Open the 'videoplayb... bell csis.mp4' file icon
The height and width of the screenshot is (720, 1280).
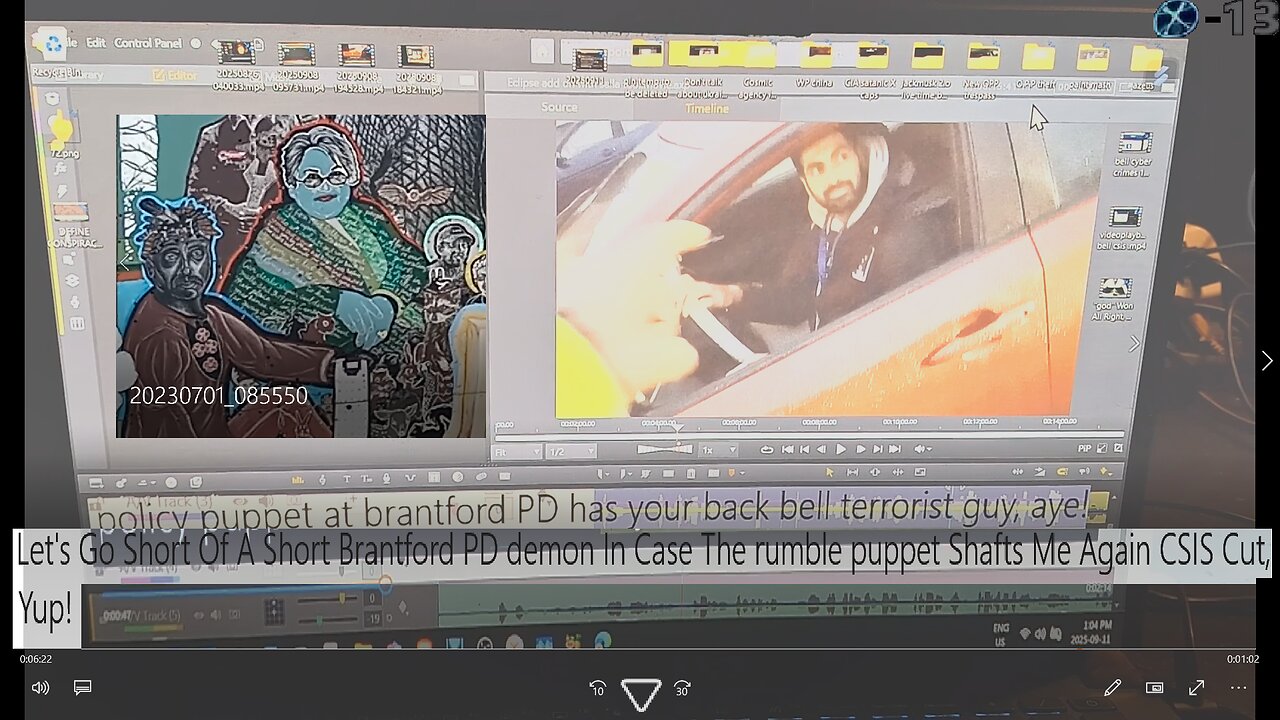[1124, 228]
